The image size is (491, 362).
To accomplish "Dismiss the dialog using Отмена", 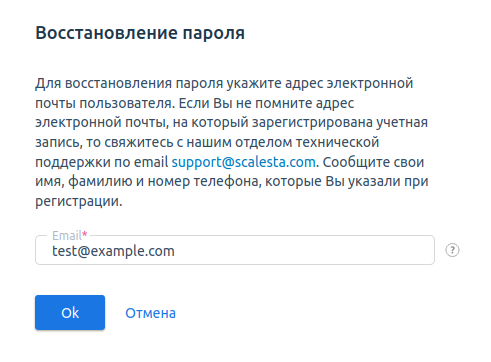I will pos(150,313).
